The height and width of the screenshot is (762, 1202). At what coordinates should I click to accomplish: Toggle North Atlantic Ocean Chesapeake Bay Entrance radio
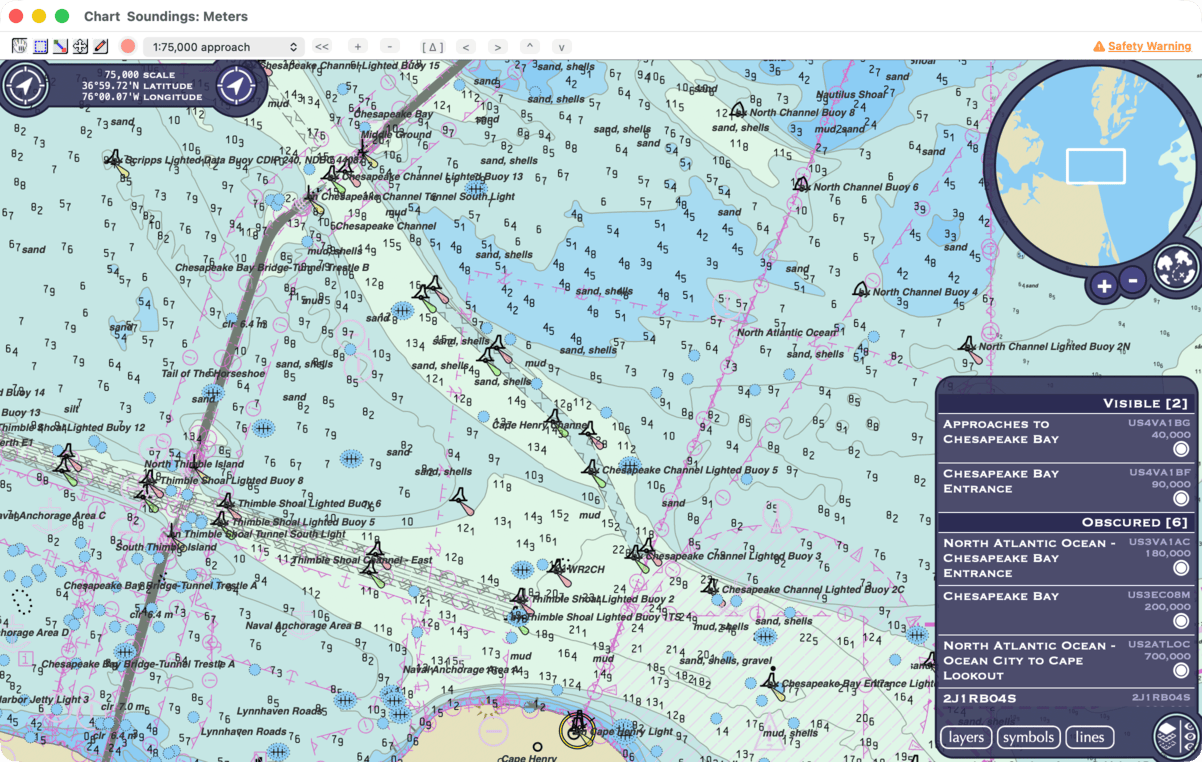[1181, 568]
